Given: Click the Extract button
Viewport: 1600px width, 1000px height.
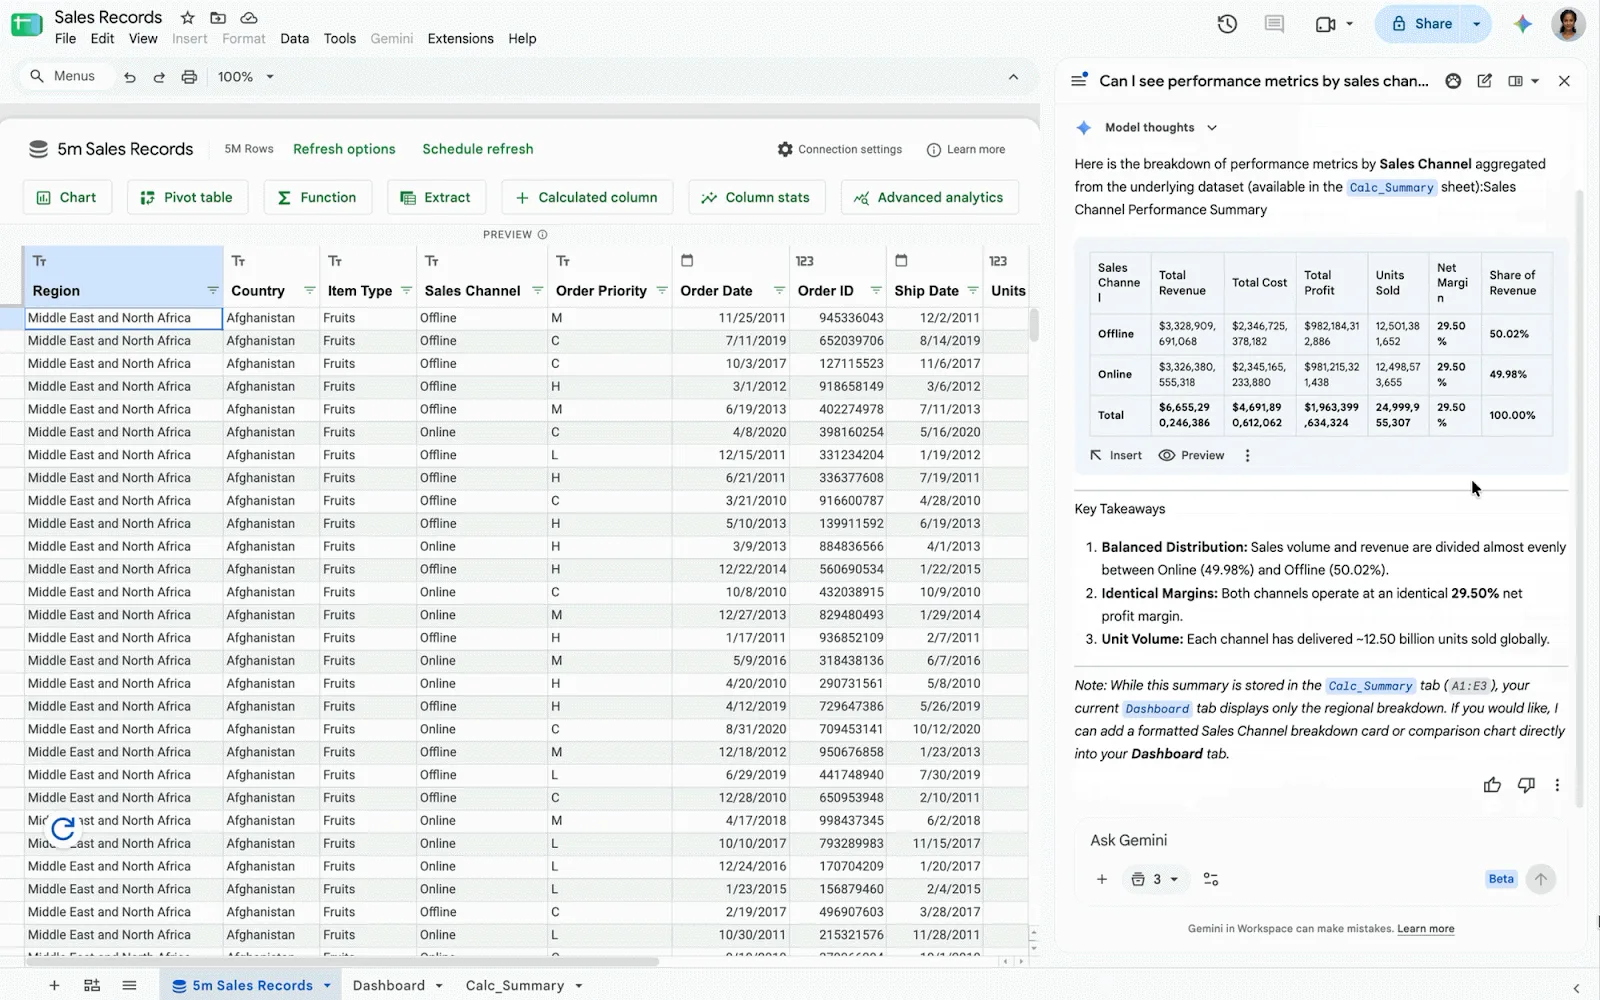Looking at the screenshot, I should [x=436, y=197].
